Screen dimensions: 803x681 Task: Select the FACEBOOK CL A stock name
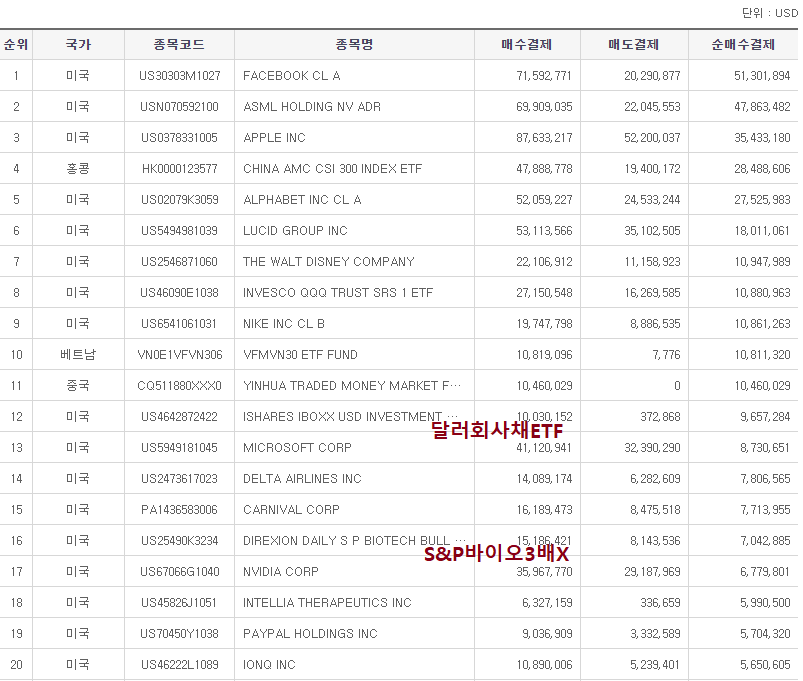[x=291, y=76]
